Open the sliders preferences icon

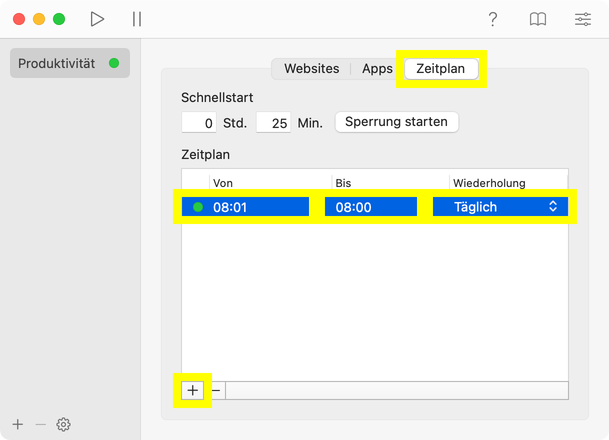click(x=583, y=19)
